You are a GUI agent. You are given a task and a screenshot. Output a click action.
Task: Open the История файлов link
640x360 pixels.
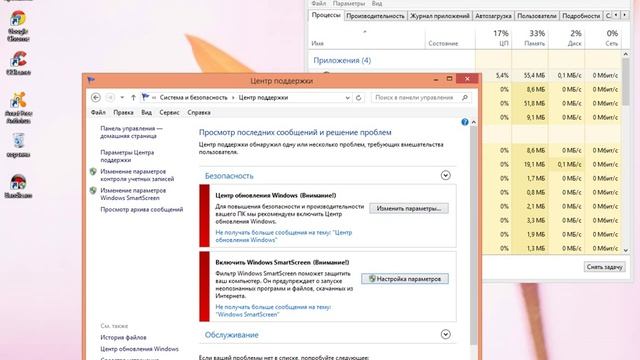[123, 338]
